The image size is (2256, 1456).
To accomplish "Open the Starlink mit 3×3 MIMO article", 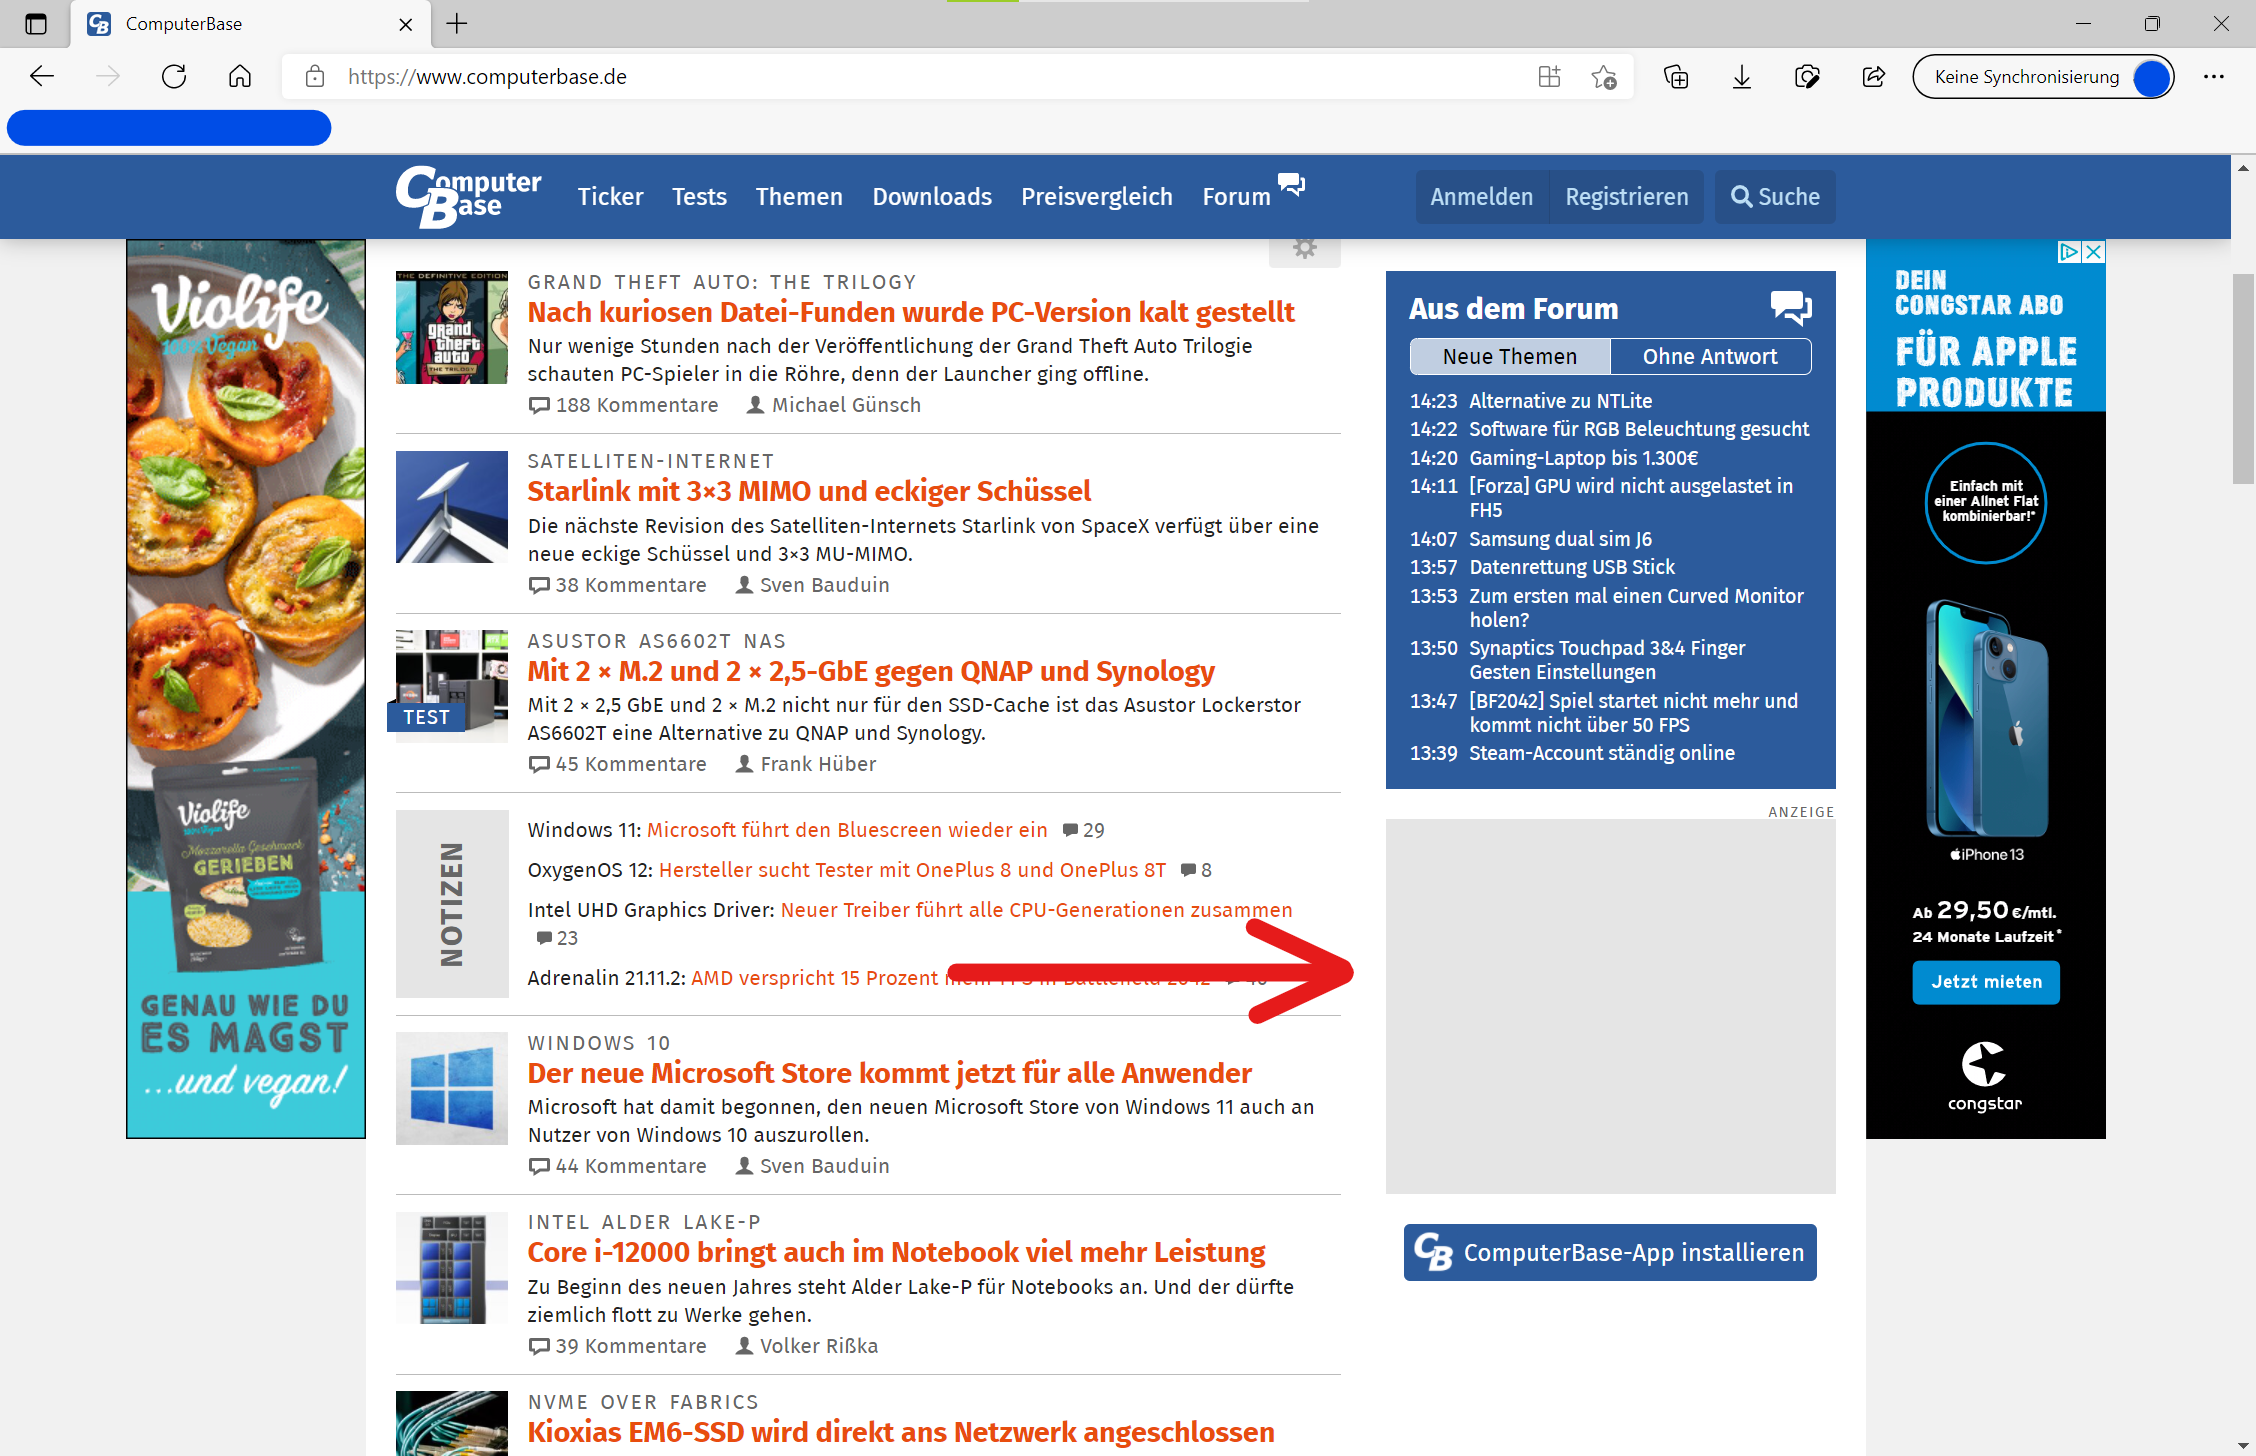I will 808,491.
